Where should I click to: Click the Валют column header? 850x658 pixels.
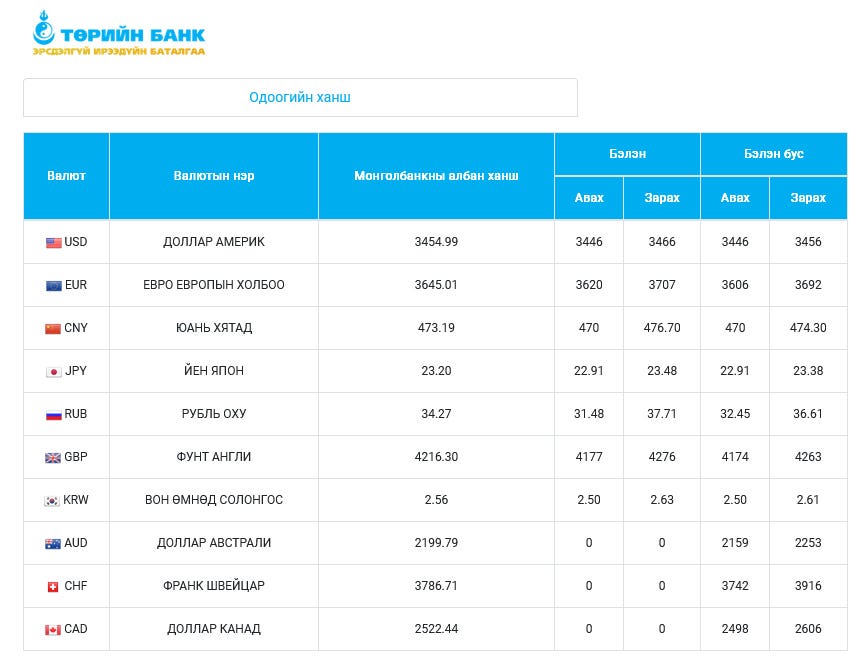pos(66,176)
